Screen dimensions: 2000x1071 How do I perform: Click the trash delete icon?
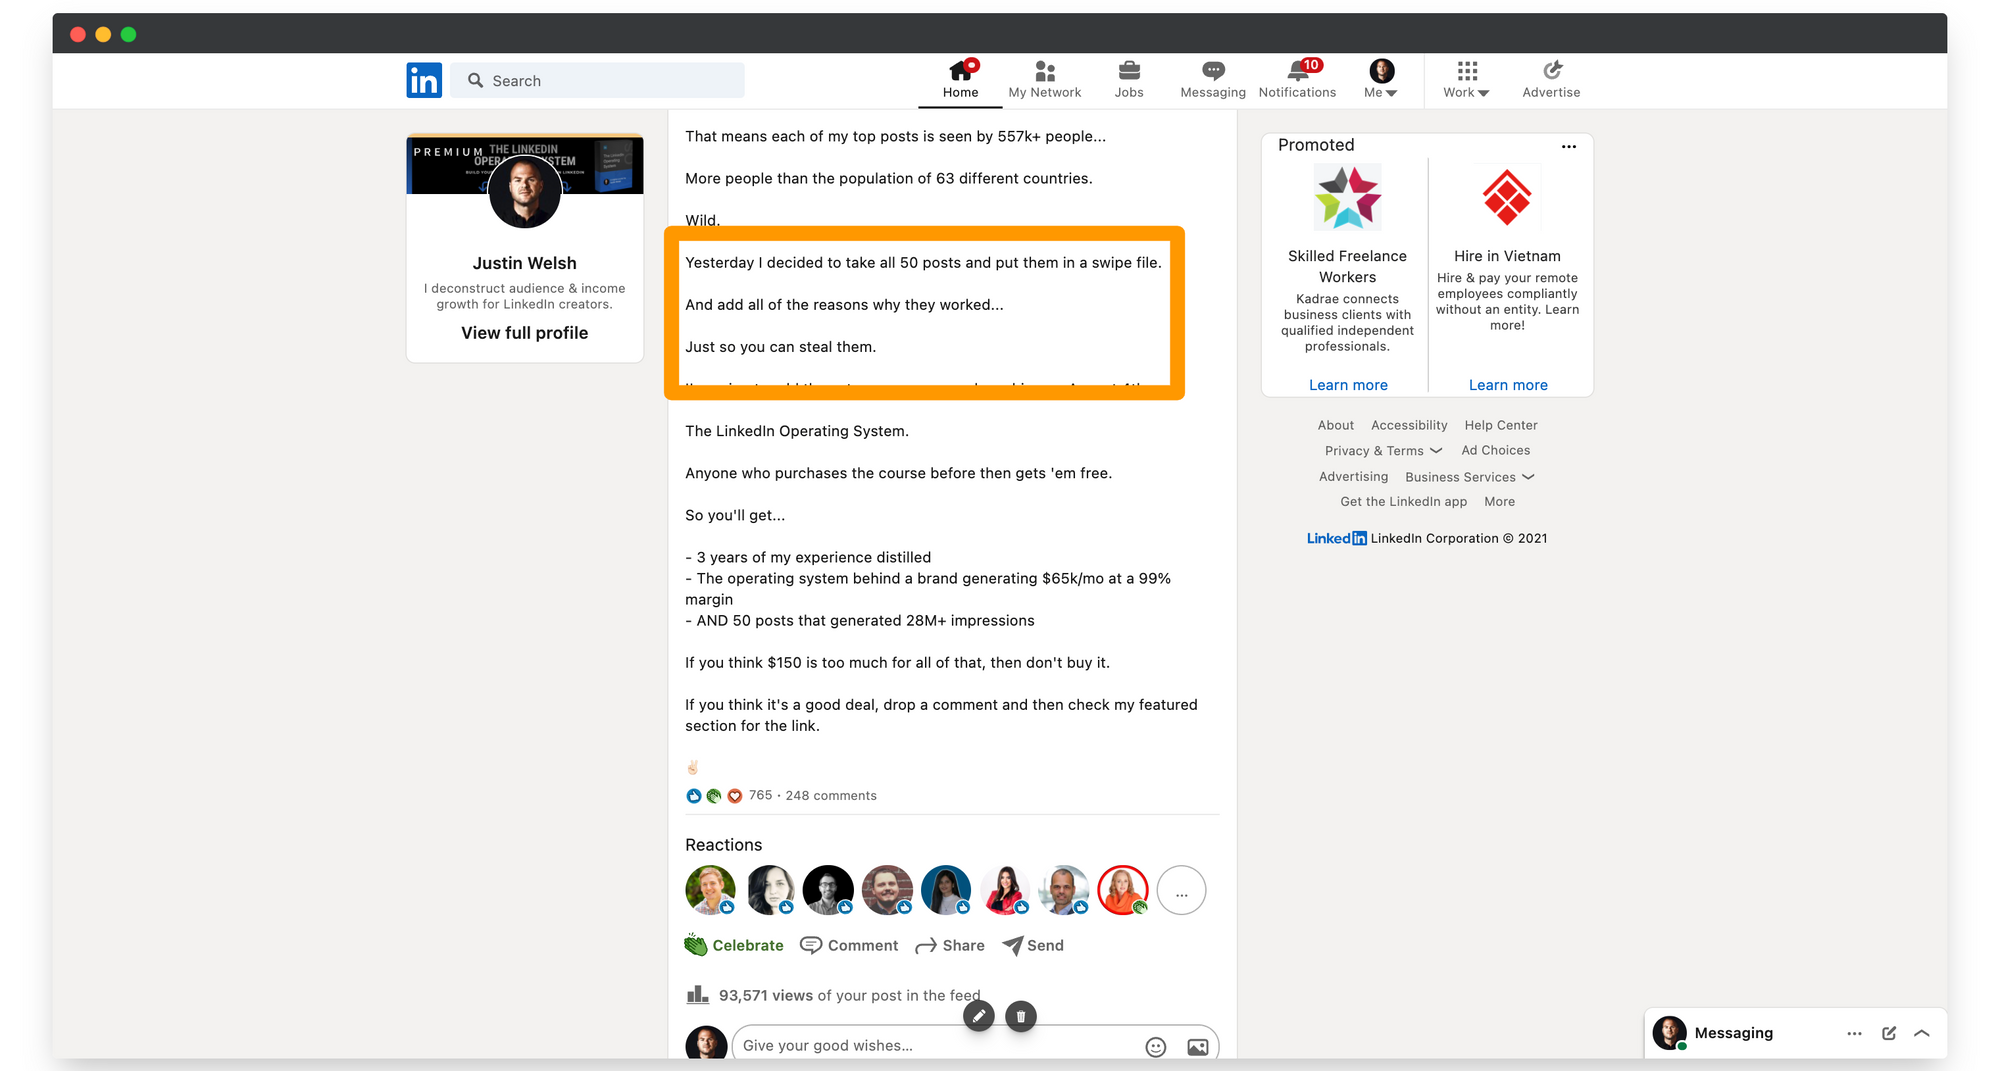[x=1021, y=1016]
